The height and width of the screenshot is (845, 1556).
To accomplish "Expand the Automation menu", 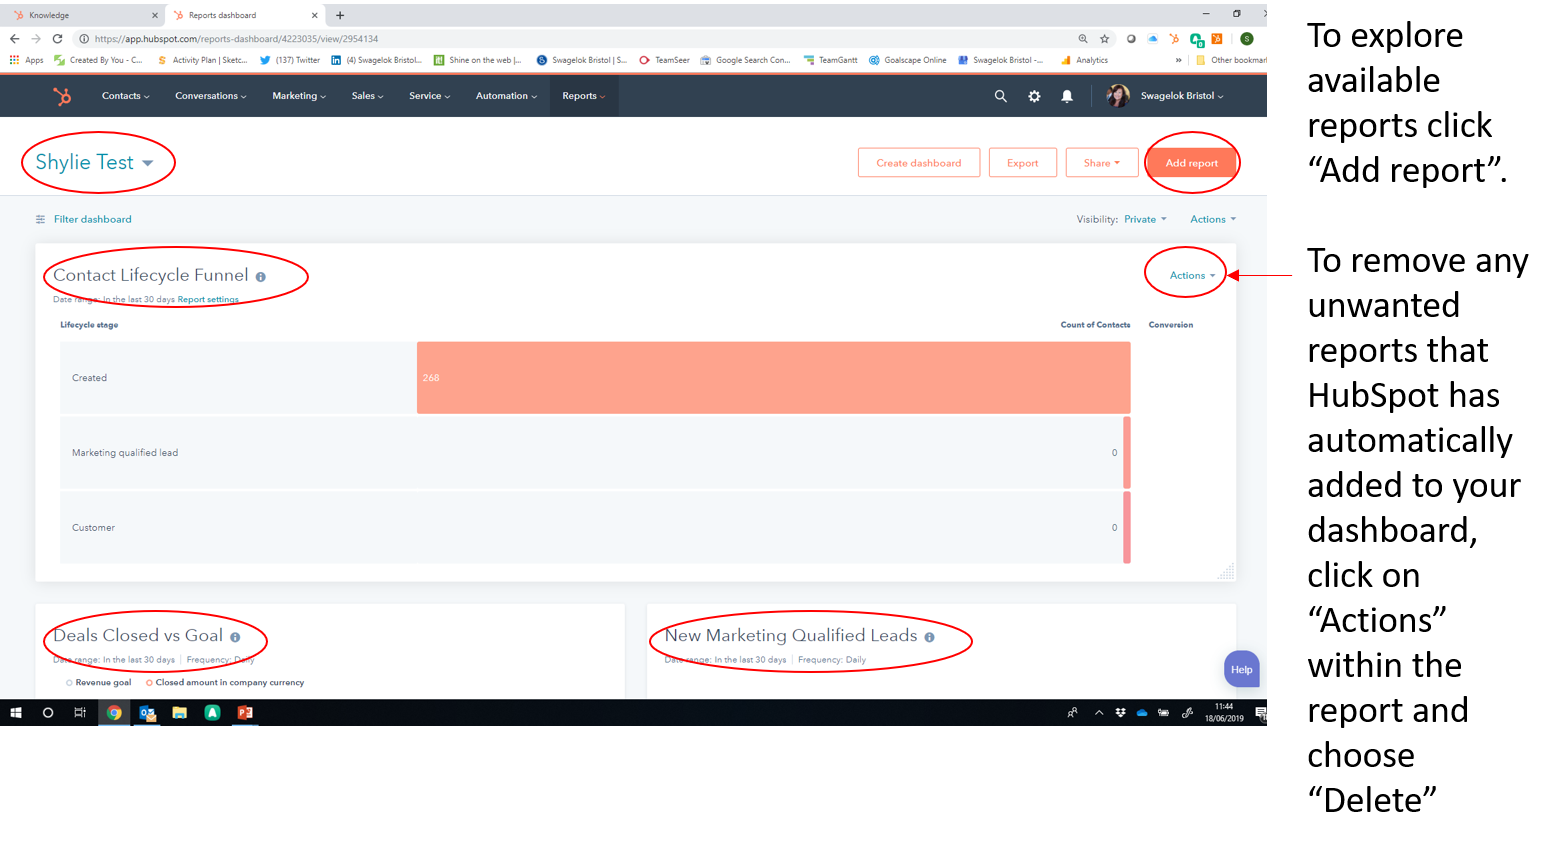I will [x=507, y=96].
